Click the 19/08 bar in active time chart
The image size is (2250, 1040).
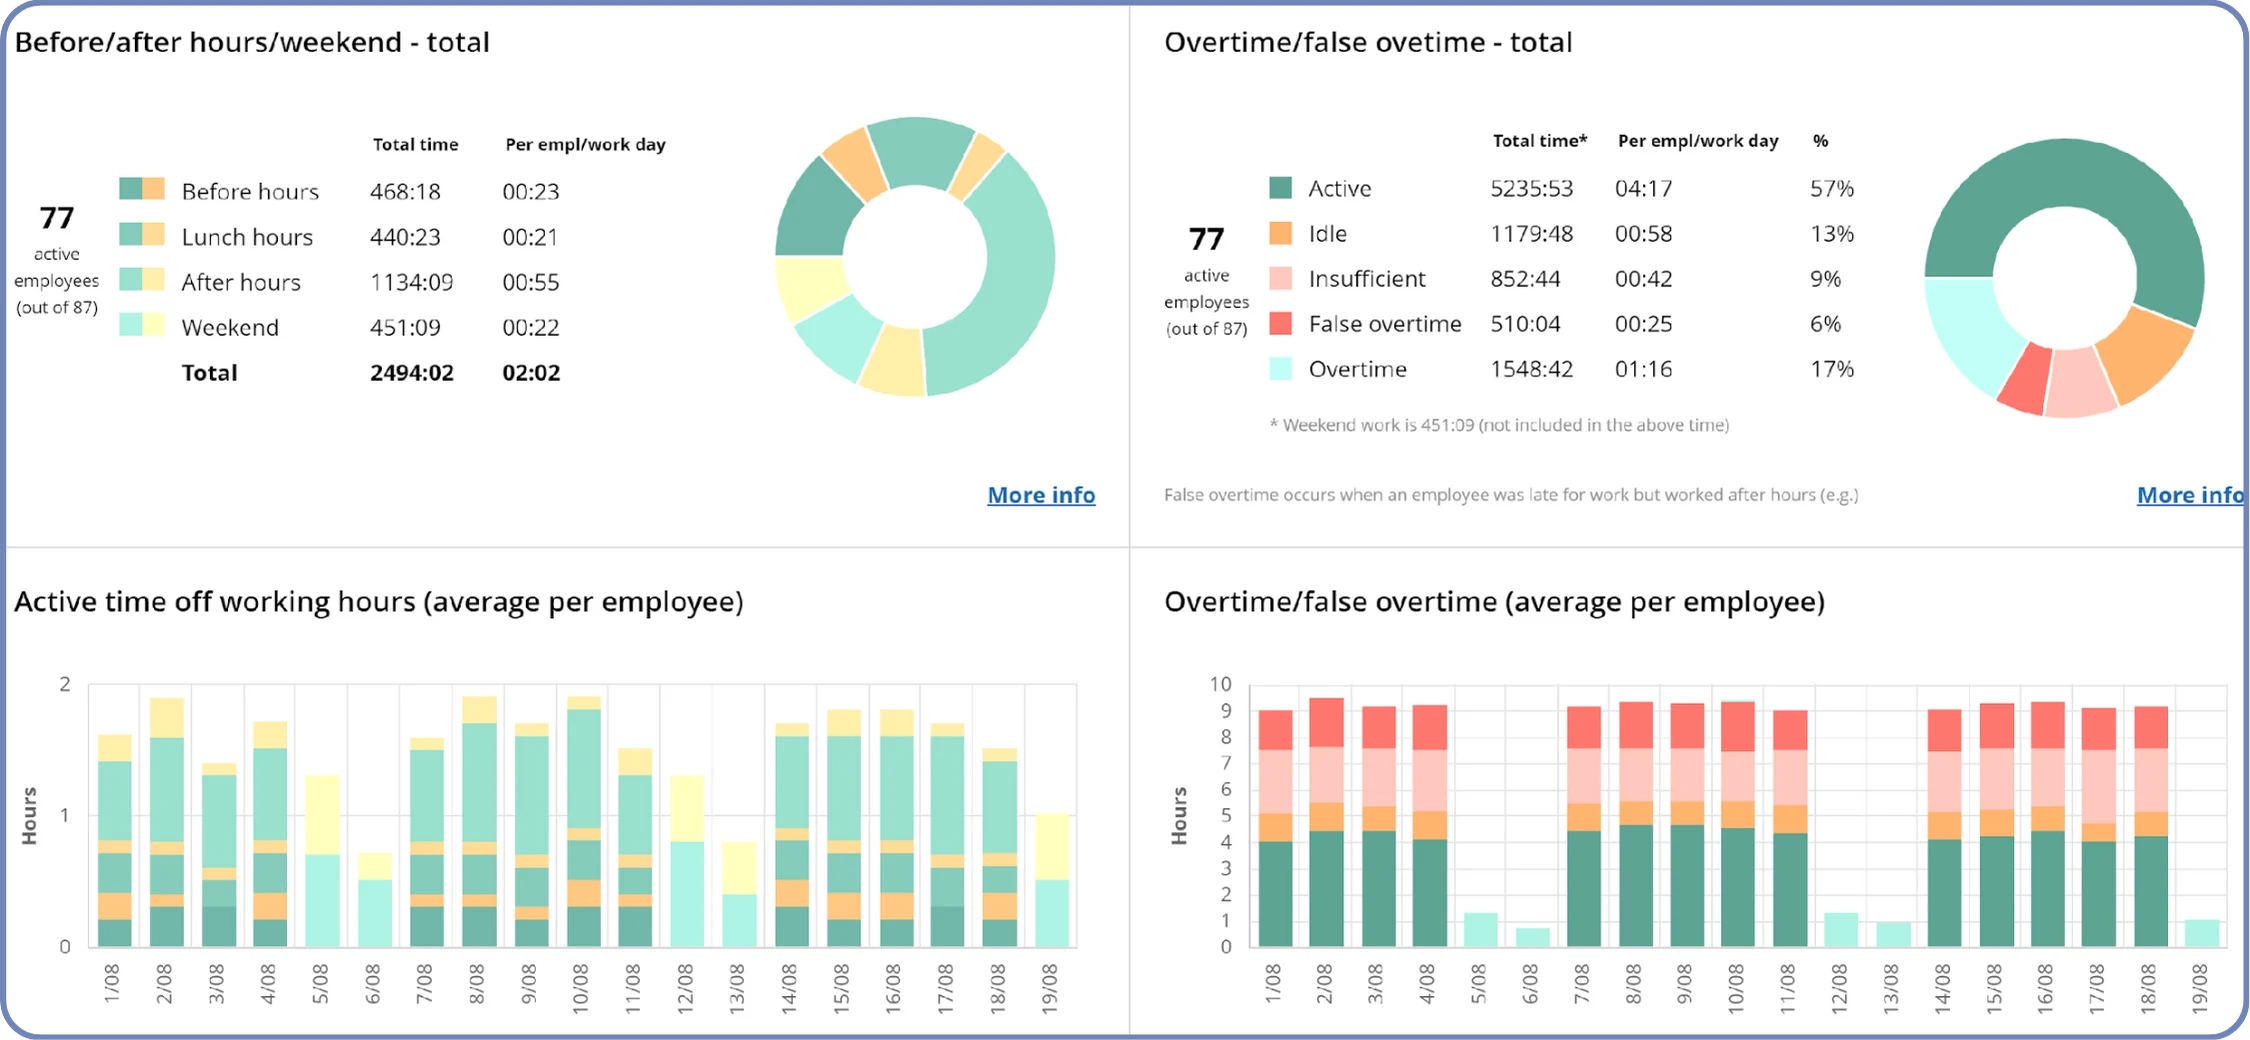click(x=1051, y=880)
